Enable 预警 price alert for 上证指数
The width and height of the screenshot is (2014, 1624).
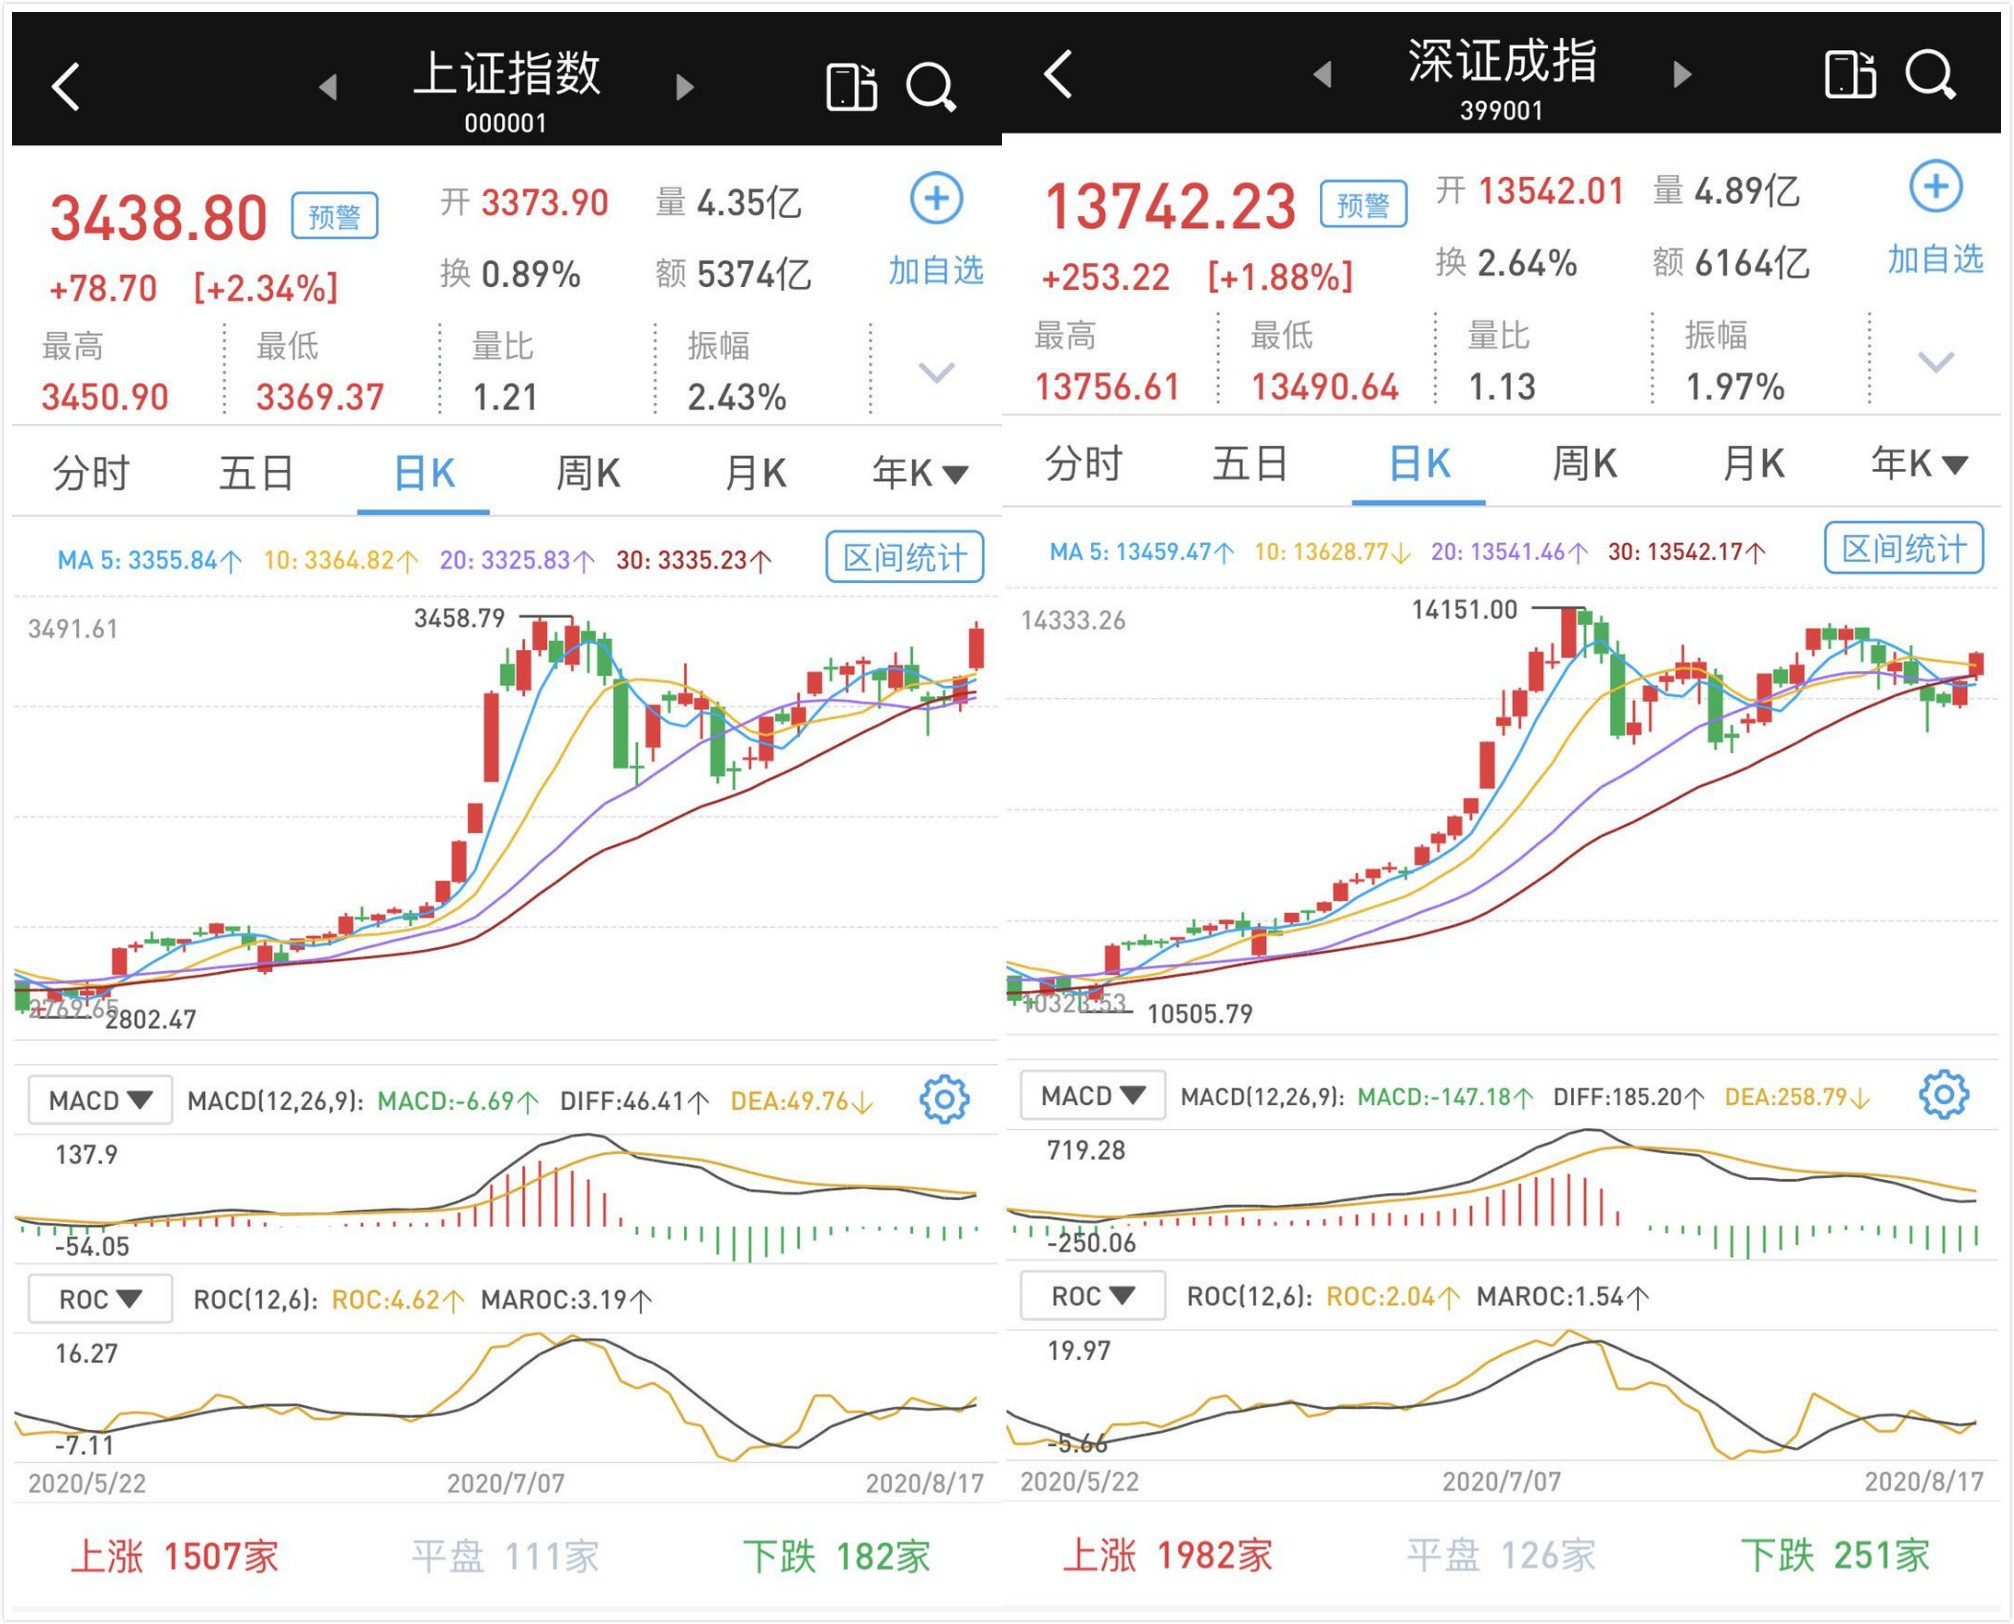tap(336, 216)
